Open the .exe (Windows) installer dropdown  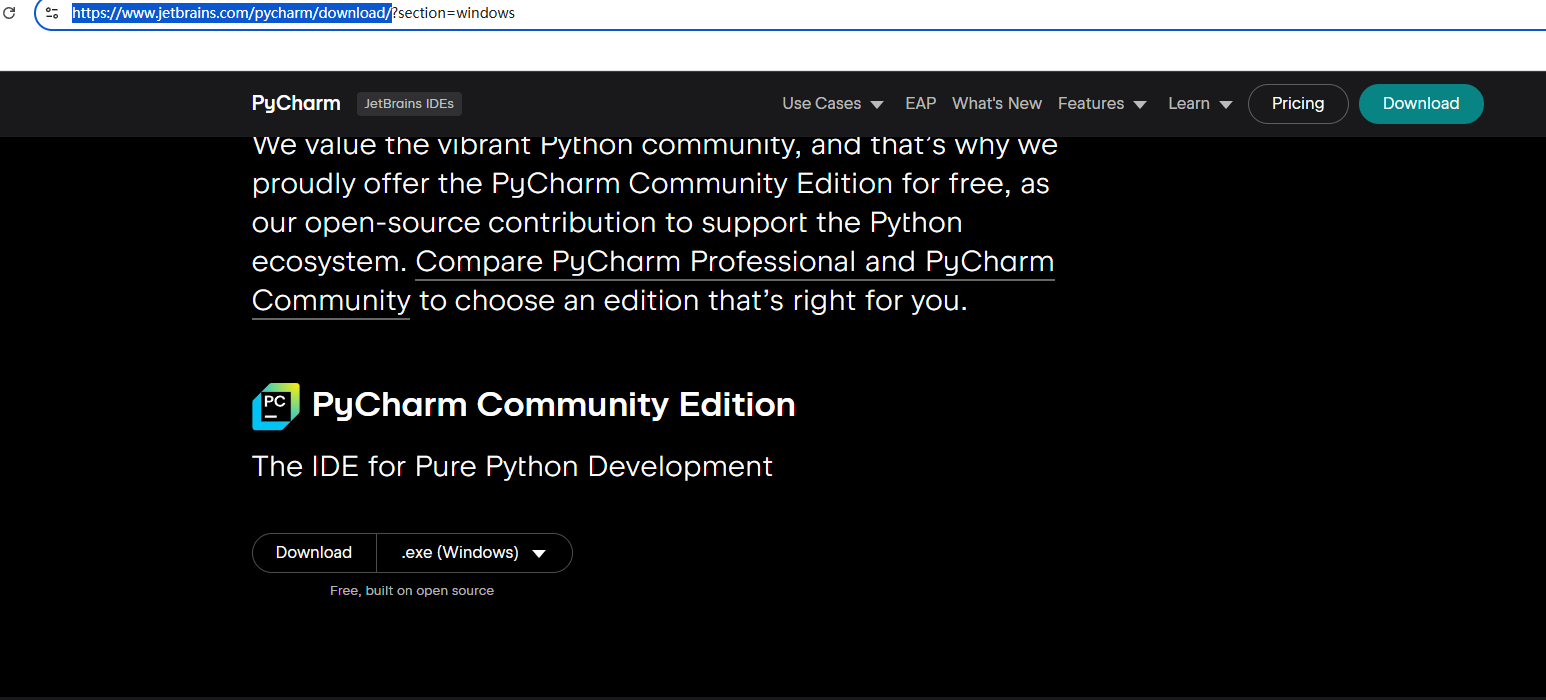474,553
